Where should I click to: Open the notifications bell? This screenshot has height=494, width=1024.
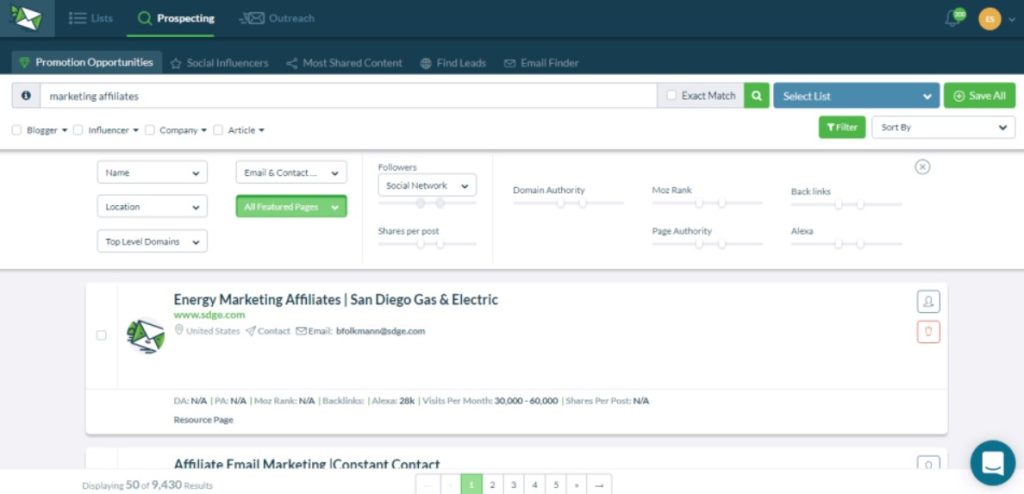[x=953, y=19]
